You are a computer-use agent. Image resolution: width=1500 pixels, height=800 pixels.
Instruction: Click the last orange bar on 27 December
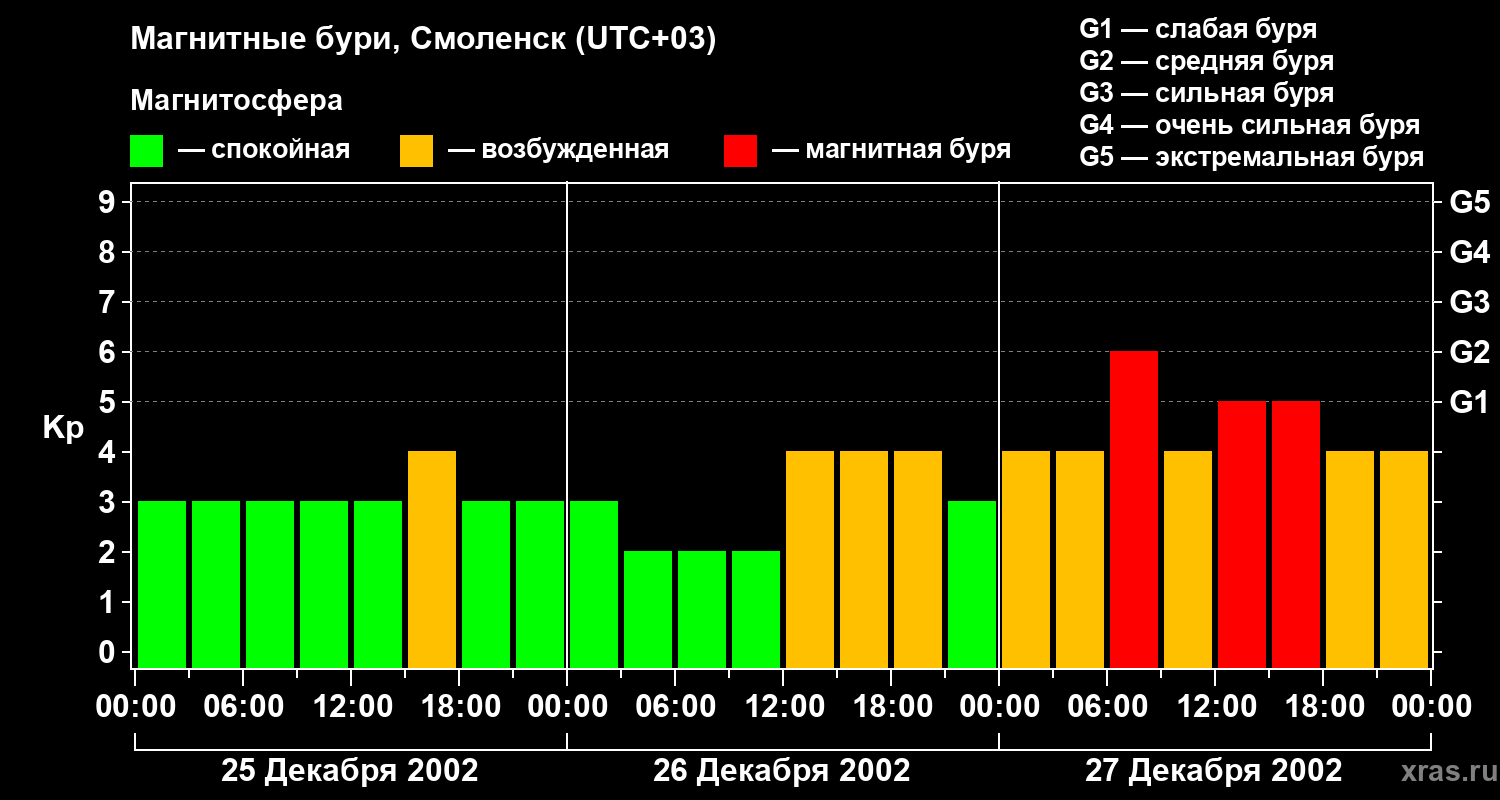tap(1404, 559)
